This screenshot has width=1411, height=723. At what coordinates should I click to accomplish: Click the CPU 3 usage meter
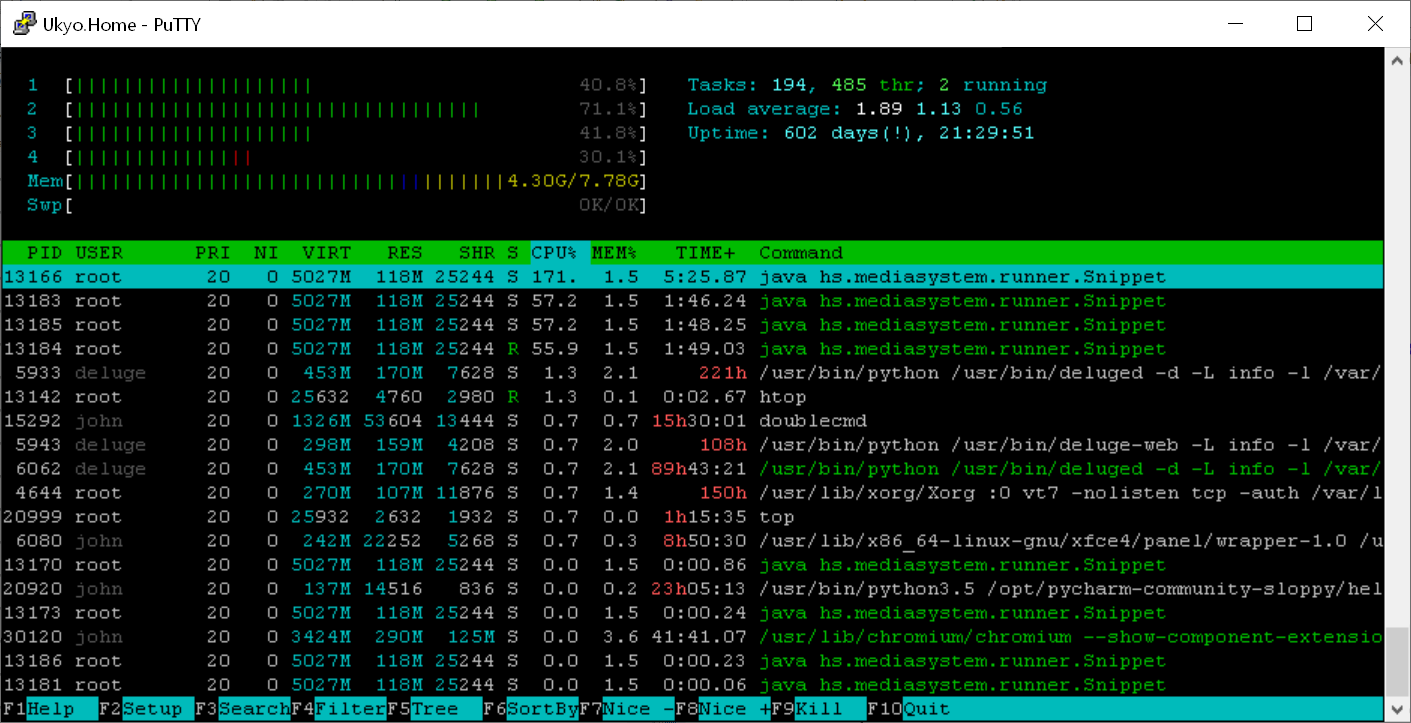[x=337, y=133]
